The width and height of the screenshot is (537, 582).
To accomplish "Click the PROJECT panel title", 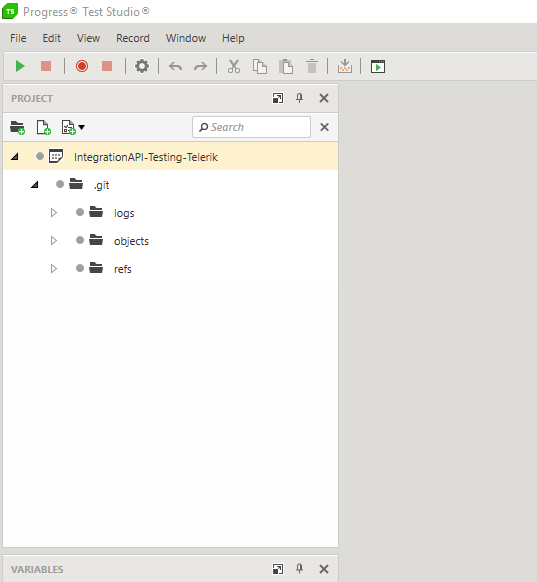I will [32, 98].
